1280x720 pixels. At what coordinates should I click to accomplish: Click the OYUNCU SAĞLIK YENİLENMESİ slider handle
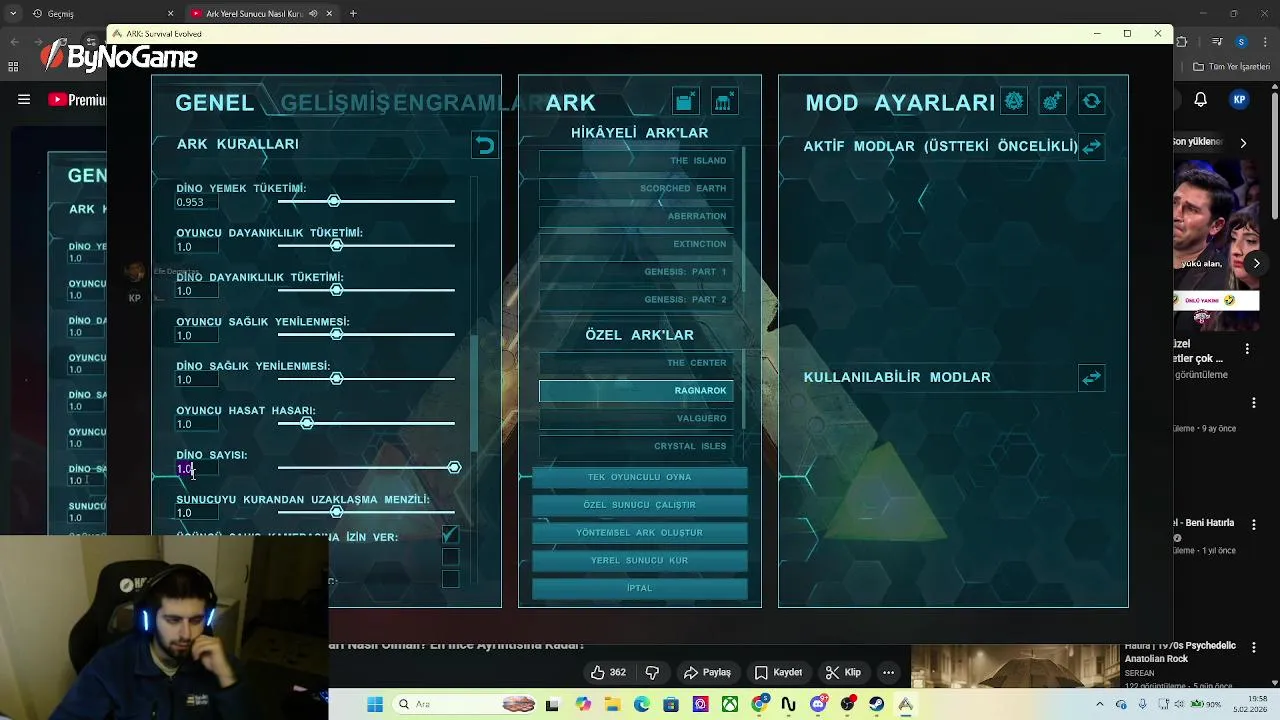(337, 334)
